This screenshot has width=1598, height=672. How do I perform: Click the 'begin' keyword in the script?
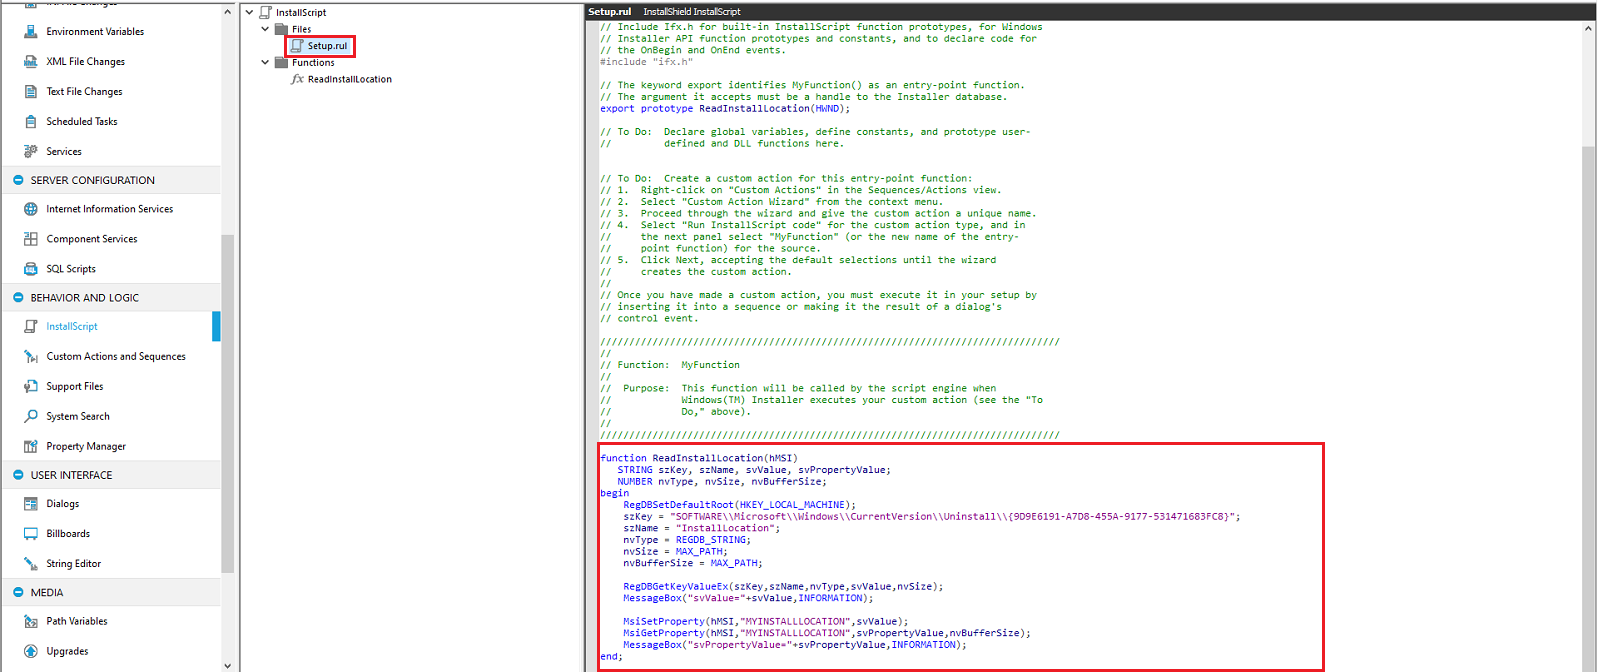pos(614,493)
